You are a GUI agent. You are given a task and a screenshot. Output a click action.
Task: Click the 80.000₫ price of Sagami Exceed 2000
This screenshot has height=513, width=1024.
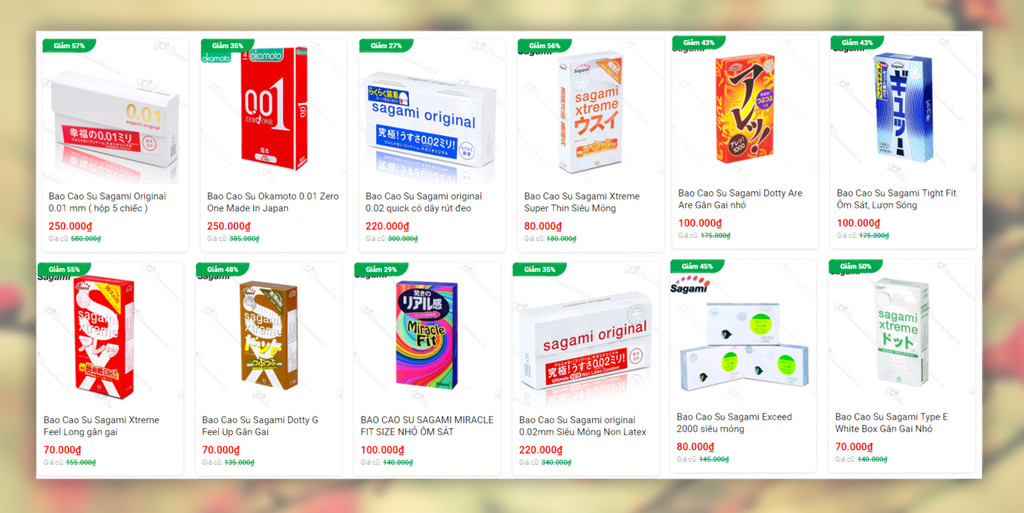coord(696,447)
